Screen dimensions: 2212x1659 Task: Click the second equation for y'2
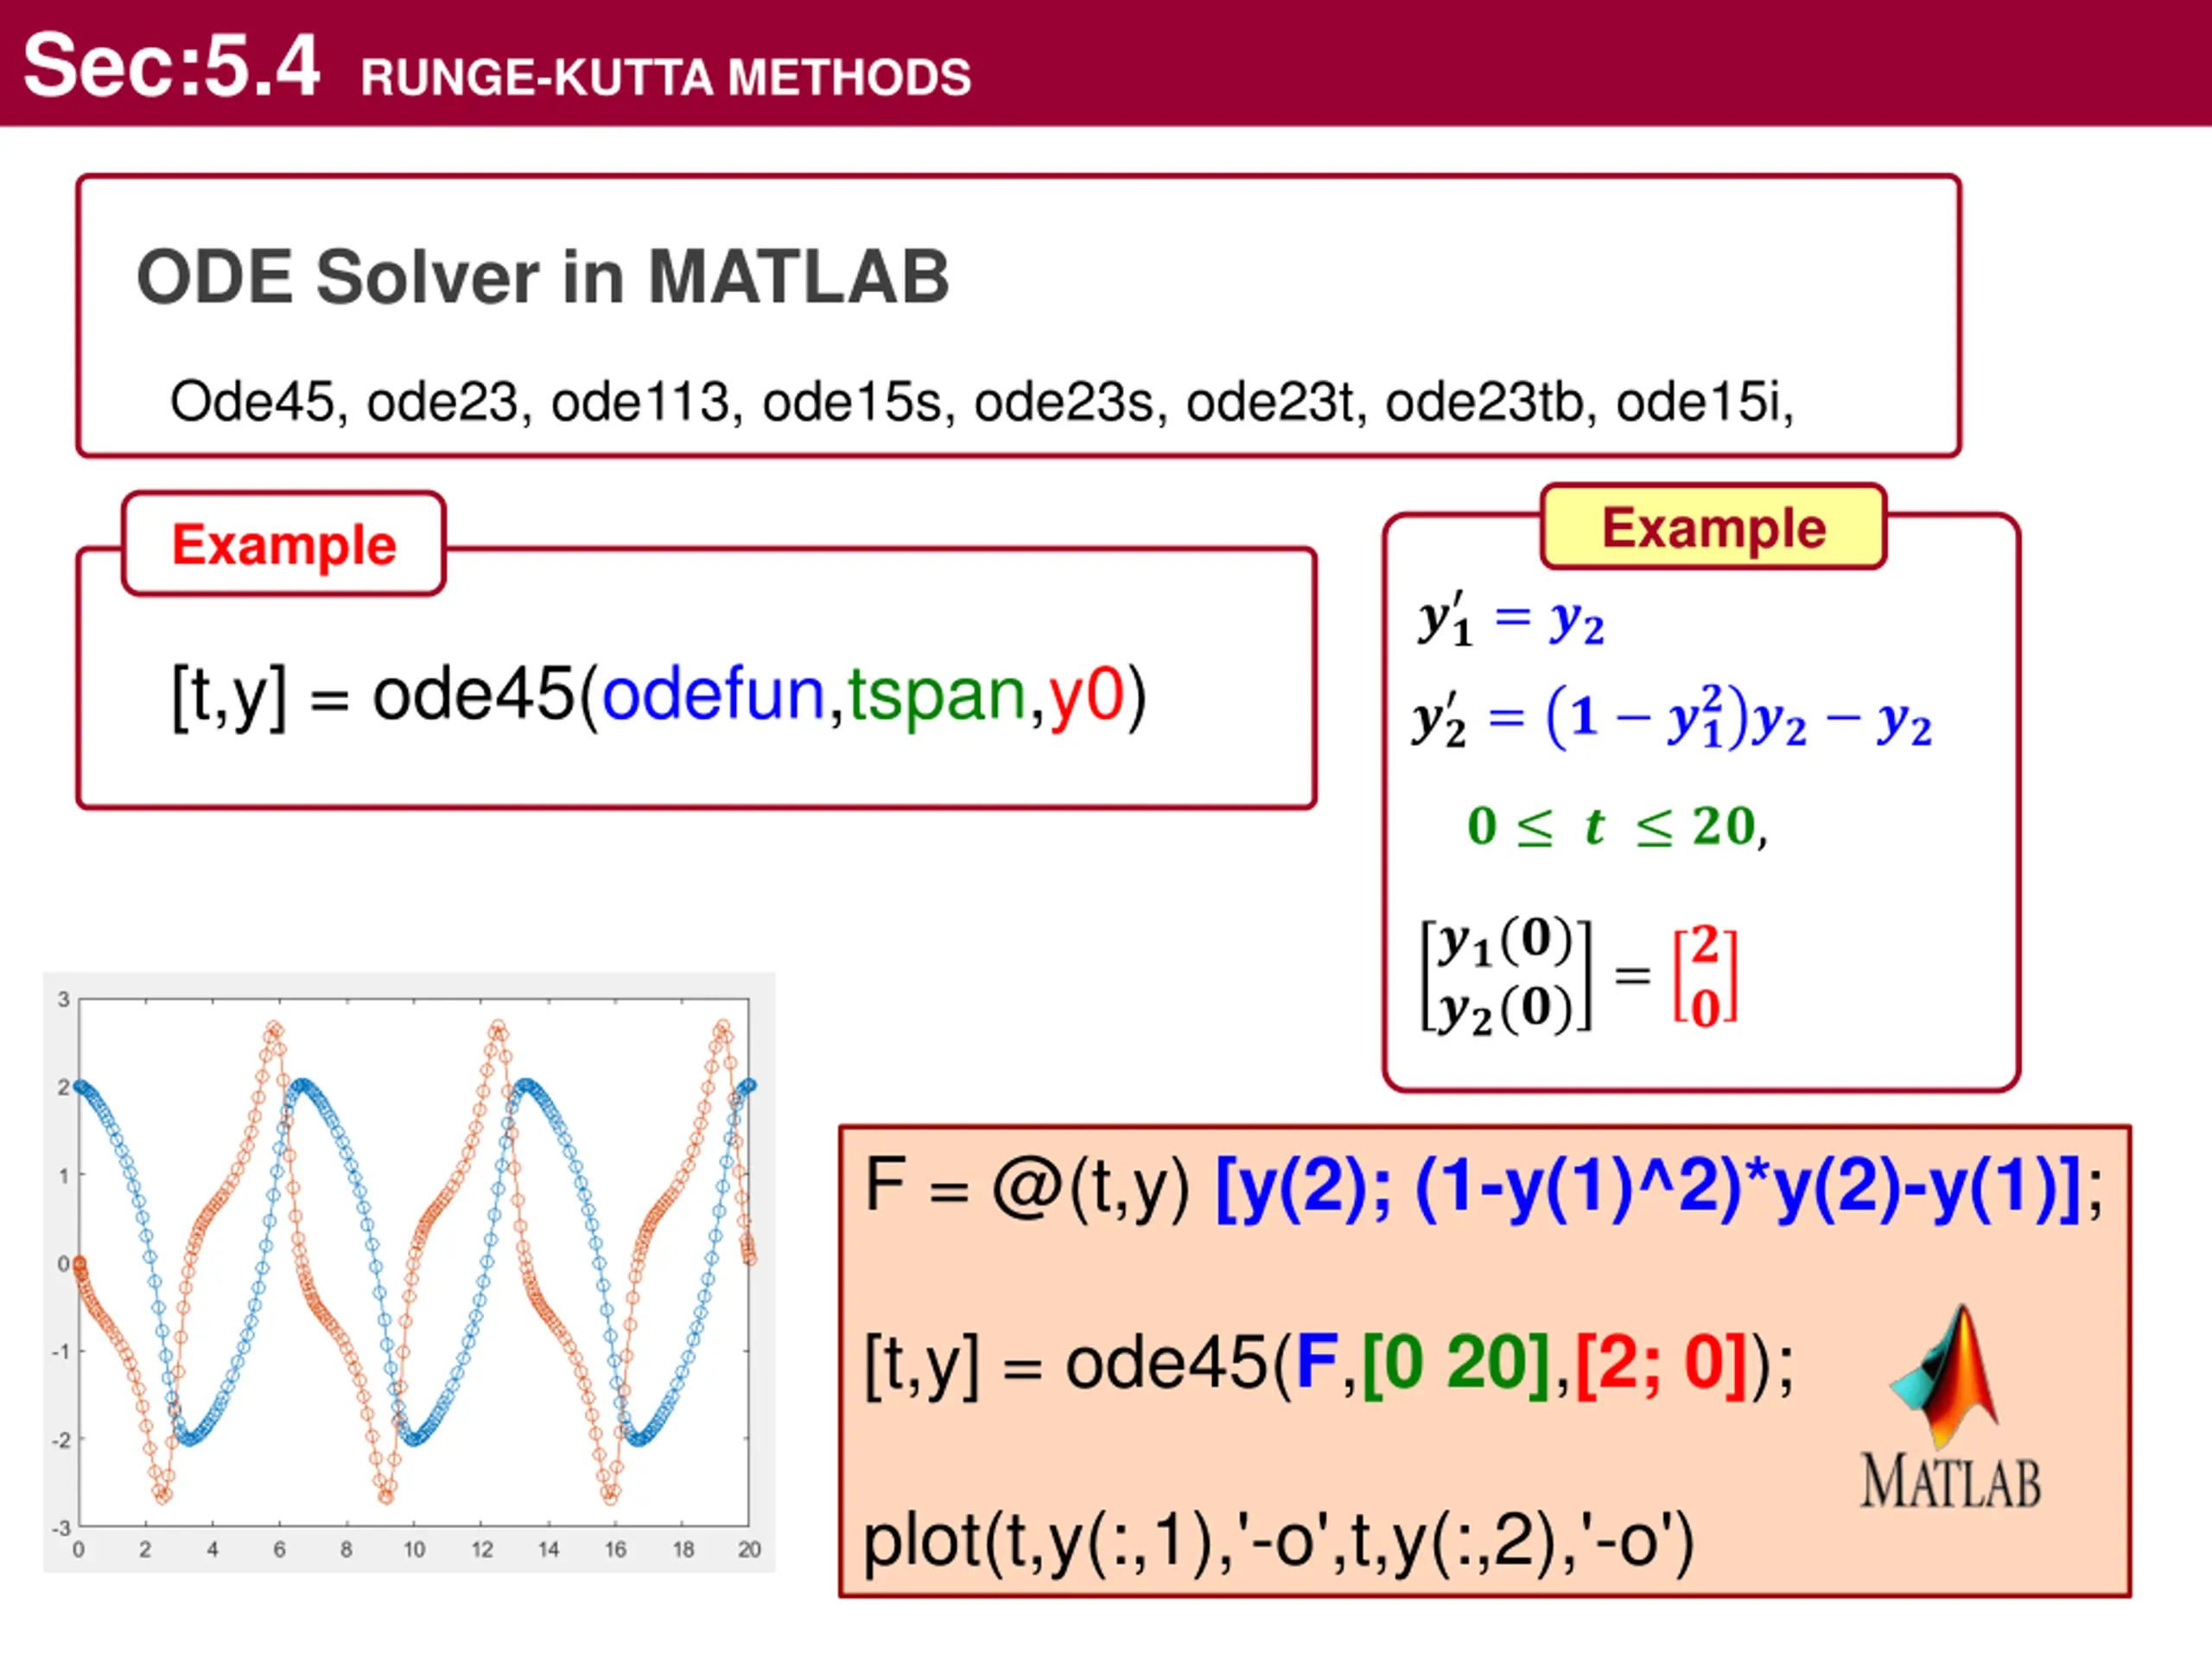(1671, 718)
